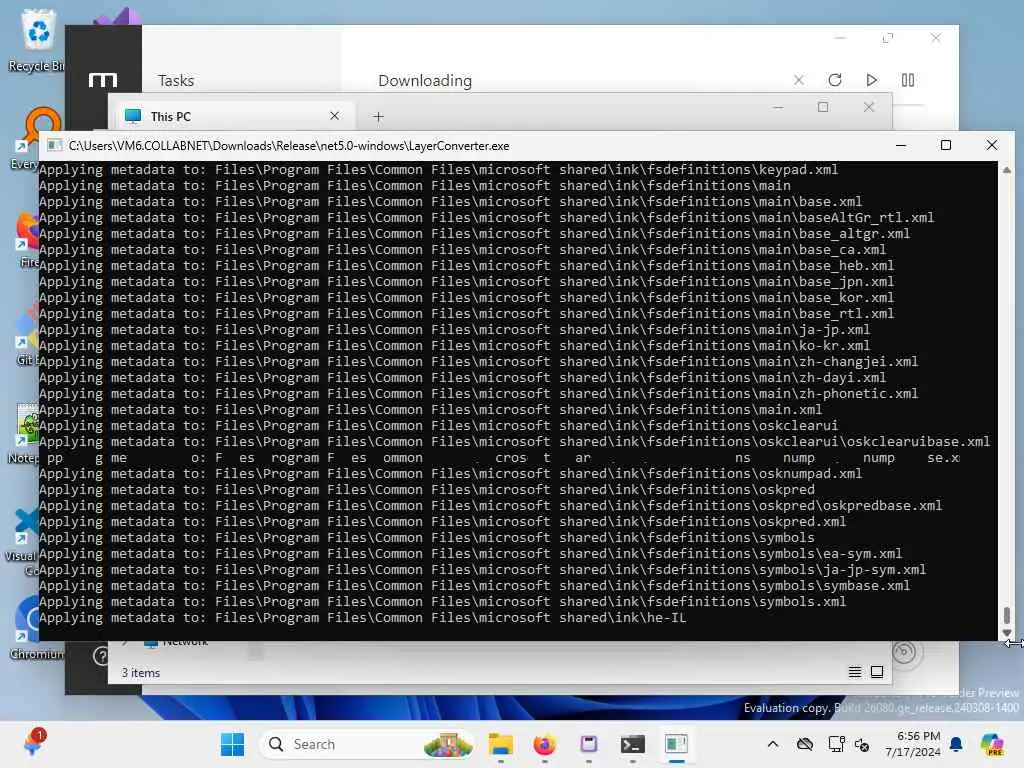Open the Chromium desktop shortcut
The width and height of the screenshot is (1024, 768).
pyautogui.click(x=37, y=626)
